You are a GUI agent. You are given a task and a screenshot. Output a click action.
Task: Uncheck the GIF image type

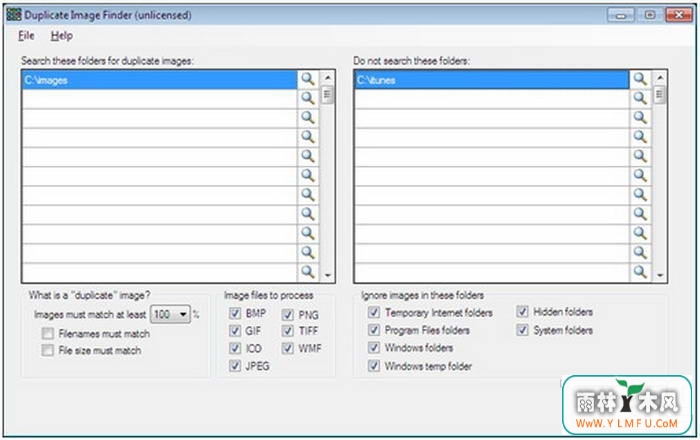click(x=235, y=331)
